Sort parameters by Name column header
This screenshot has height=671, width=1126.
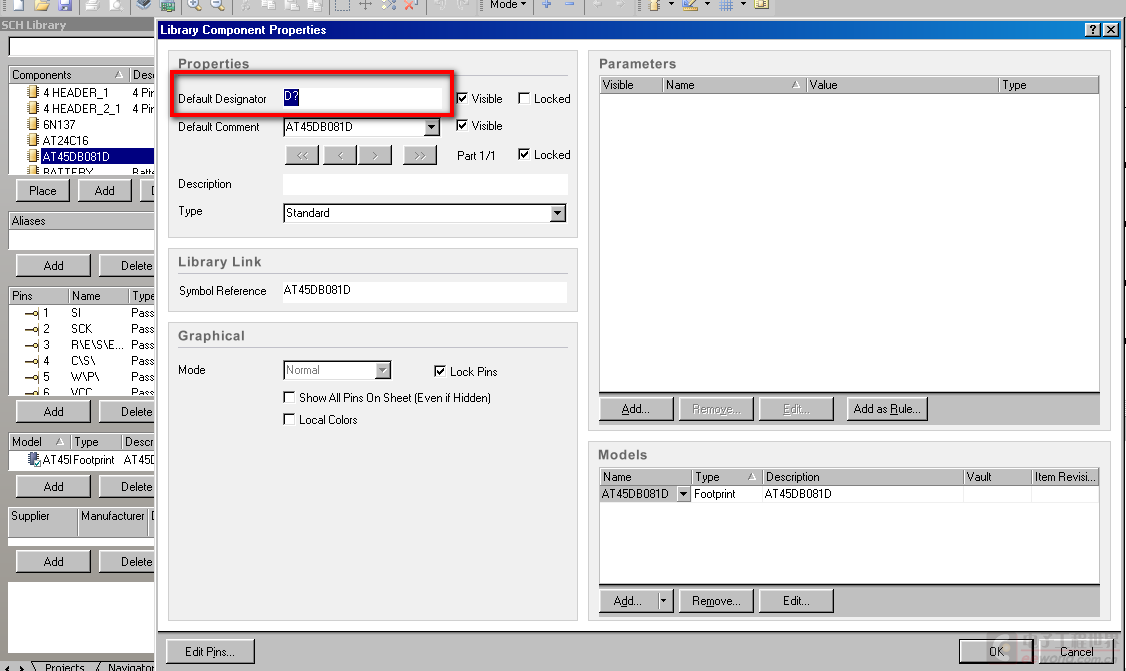coord(733,85)
